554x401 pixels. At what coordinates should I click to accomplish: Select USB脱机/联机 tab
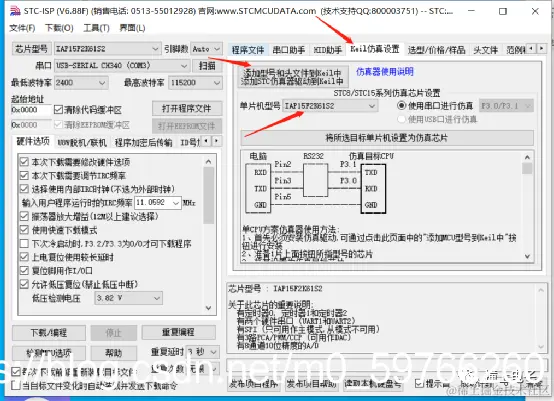(82, 142)
